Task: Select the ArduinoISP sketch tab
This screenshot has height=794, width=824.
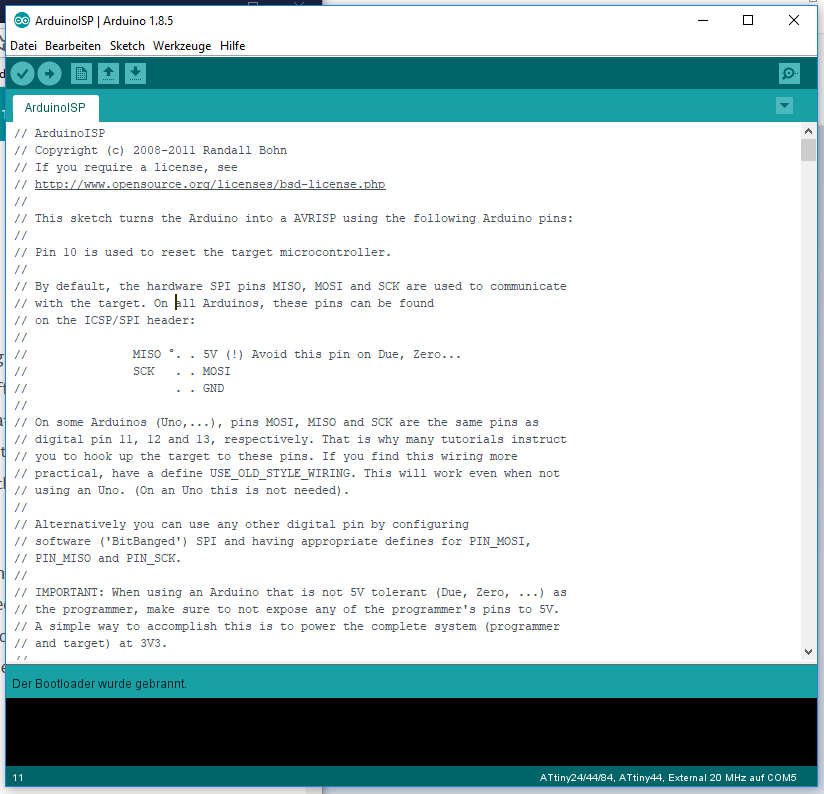Action: click(55, 108)
